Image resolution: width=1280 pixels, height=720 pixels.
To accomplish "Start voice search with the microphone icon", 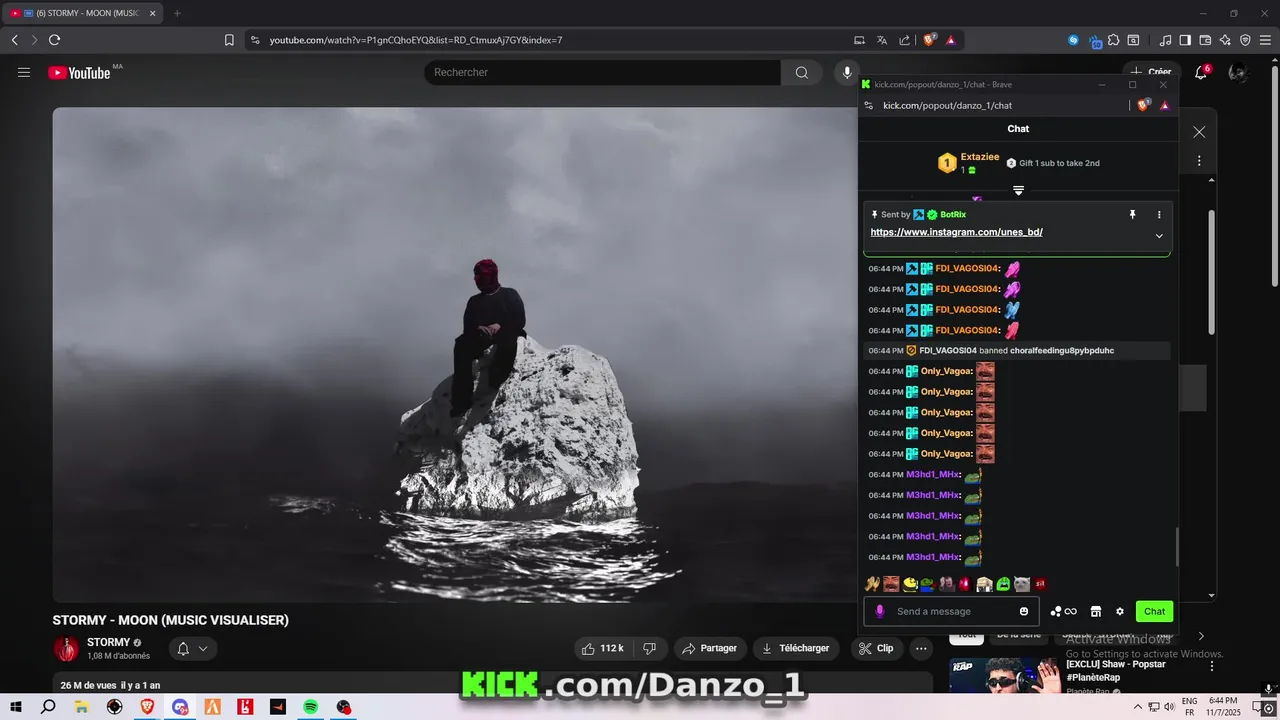I will coord(847,72).
